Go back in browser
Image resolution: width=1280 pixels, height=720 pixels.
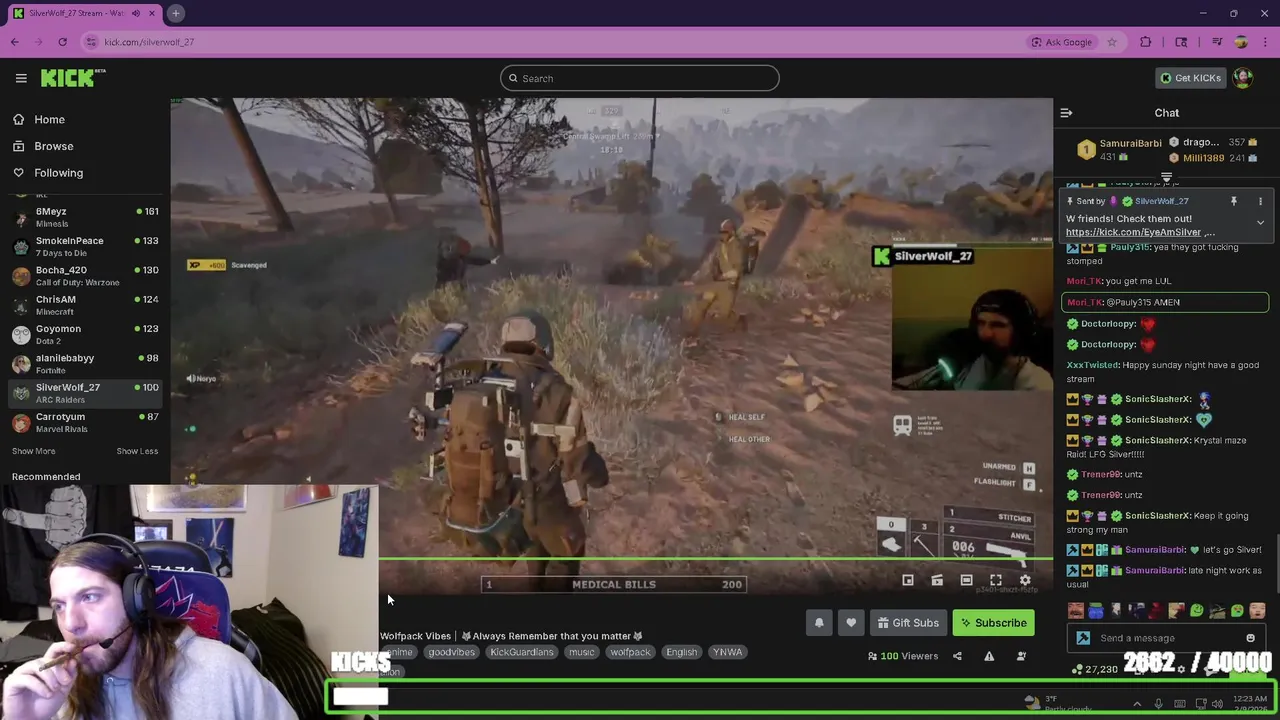pyautogui.click(x=14, y=42)
